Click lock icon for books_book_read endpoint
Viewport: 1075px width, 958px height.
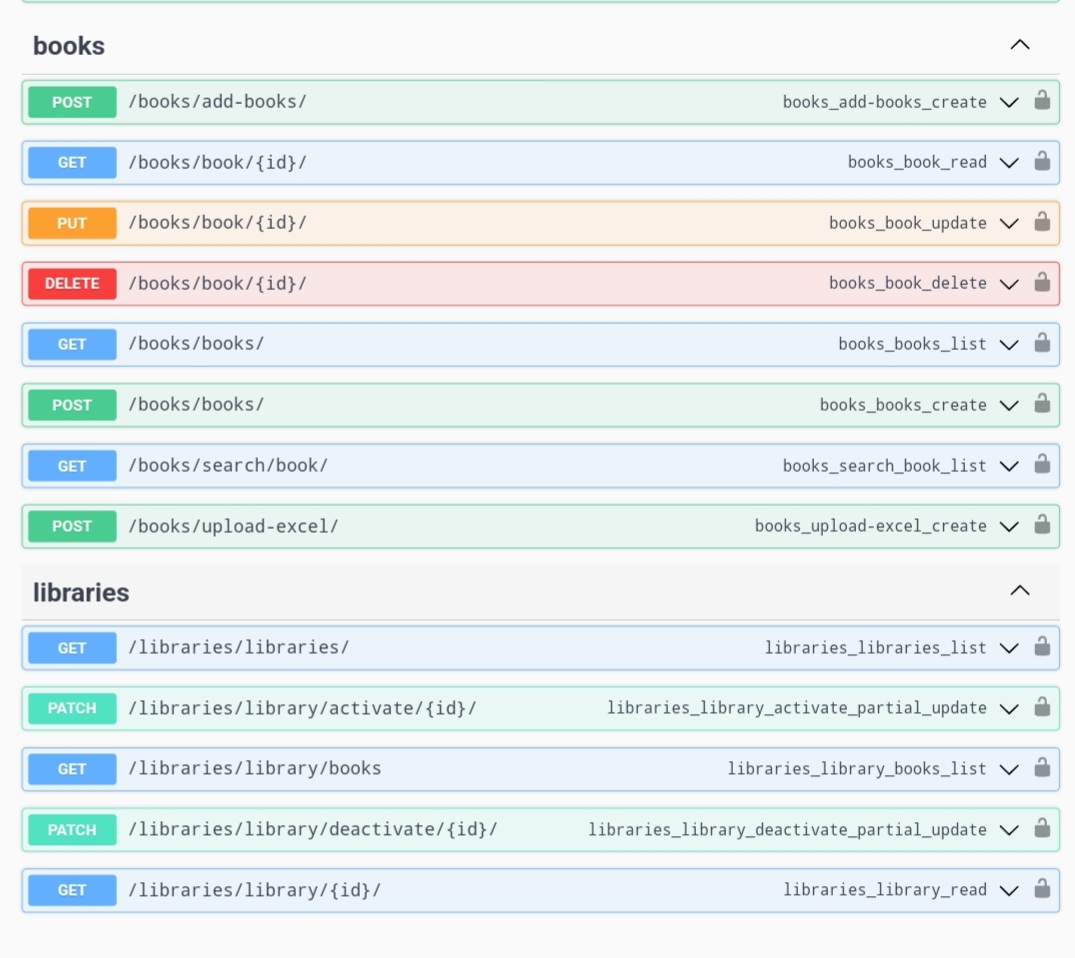coord(1042,162)
